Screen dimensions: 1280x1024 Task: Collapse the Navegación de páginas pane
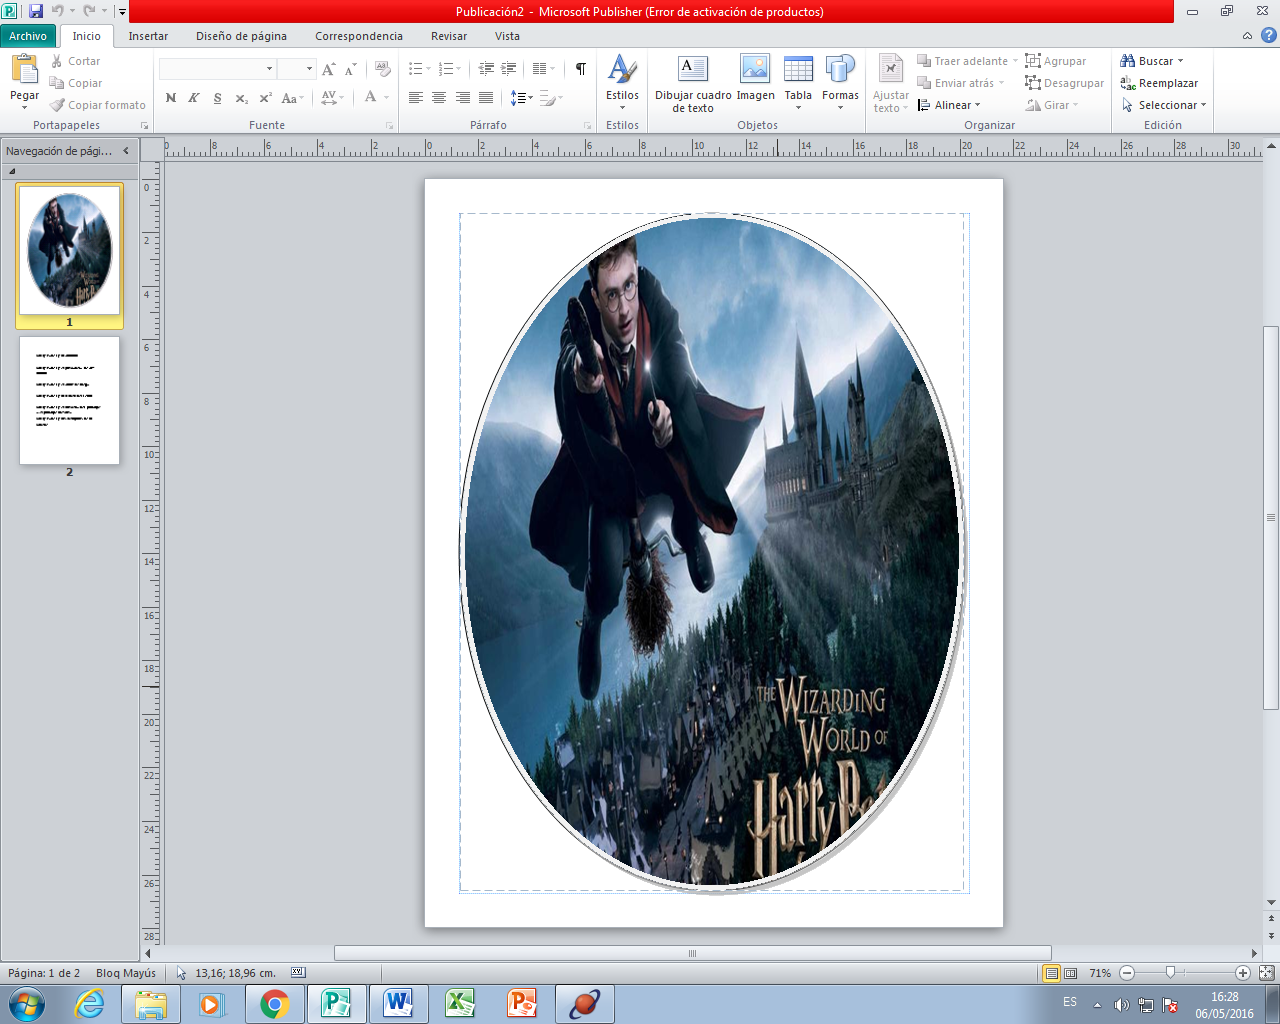pos(126,151)
